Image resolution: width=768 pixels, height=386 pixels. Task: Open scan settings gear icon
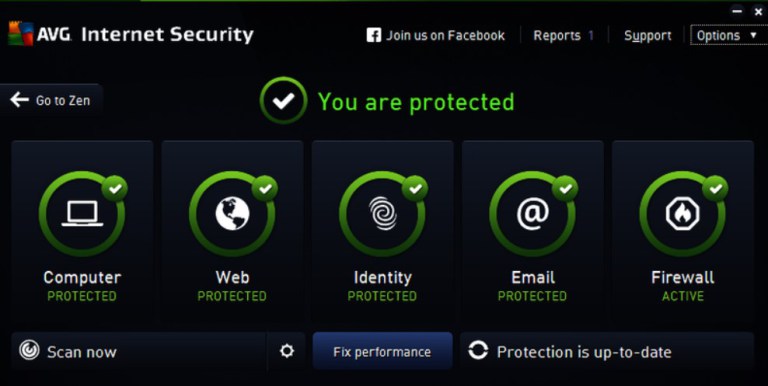coord(287,351)
